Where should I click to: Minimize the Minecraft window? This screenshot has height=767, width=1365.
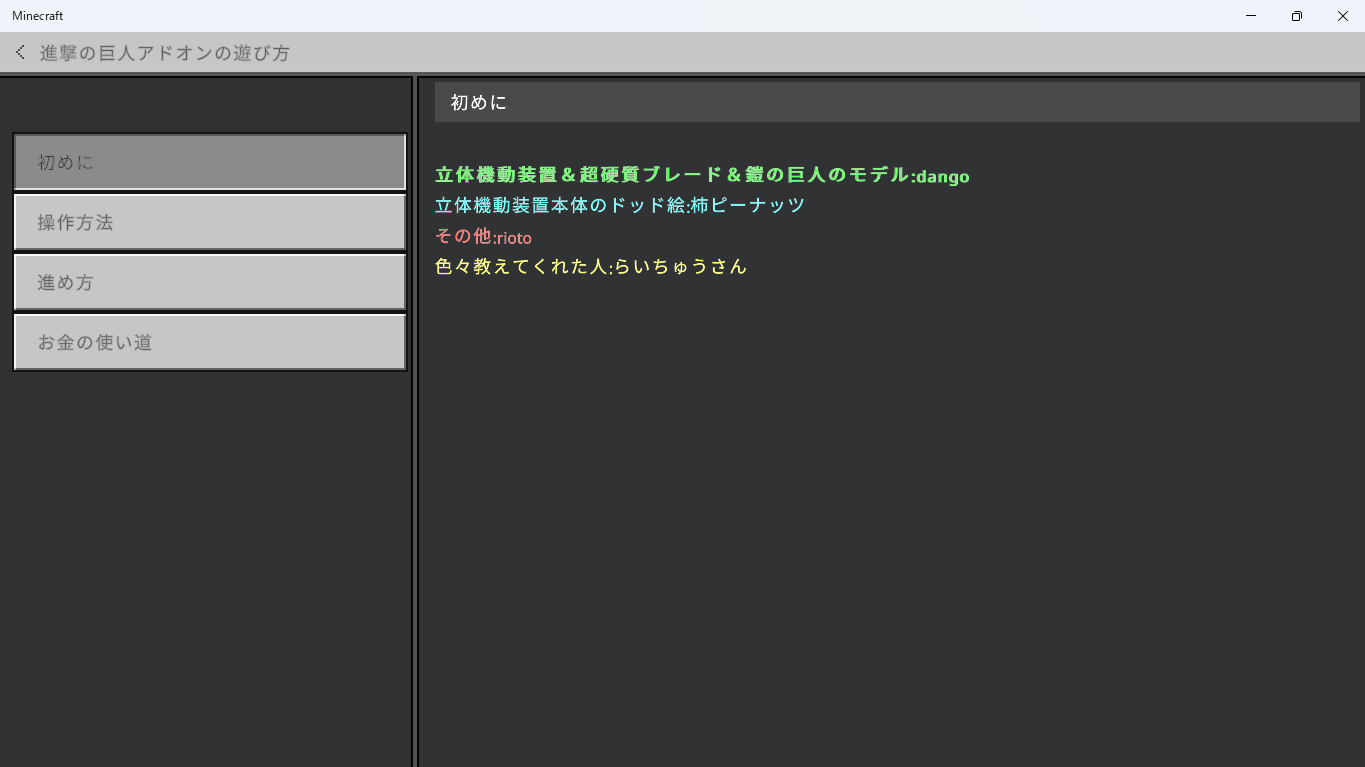coord(1251,16)
